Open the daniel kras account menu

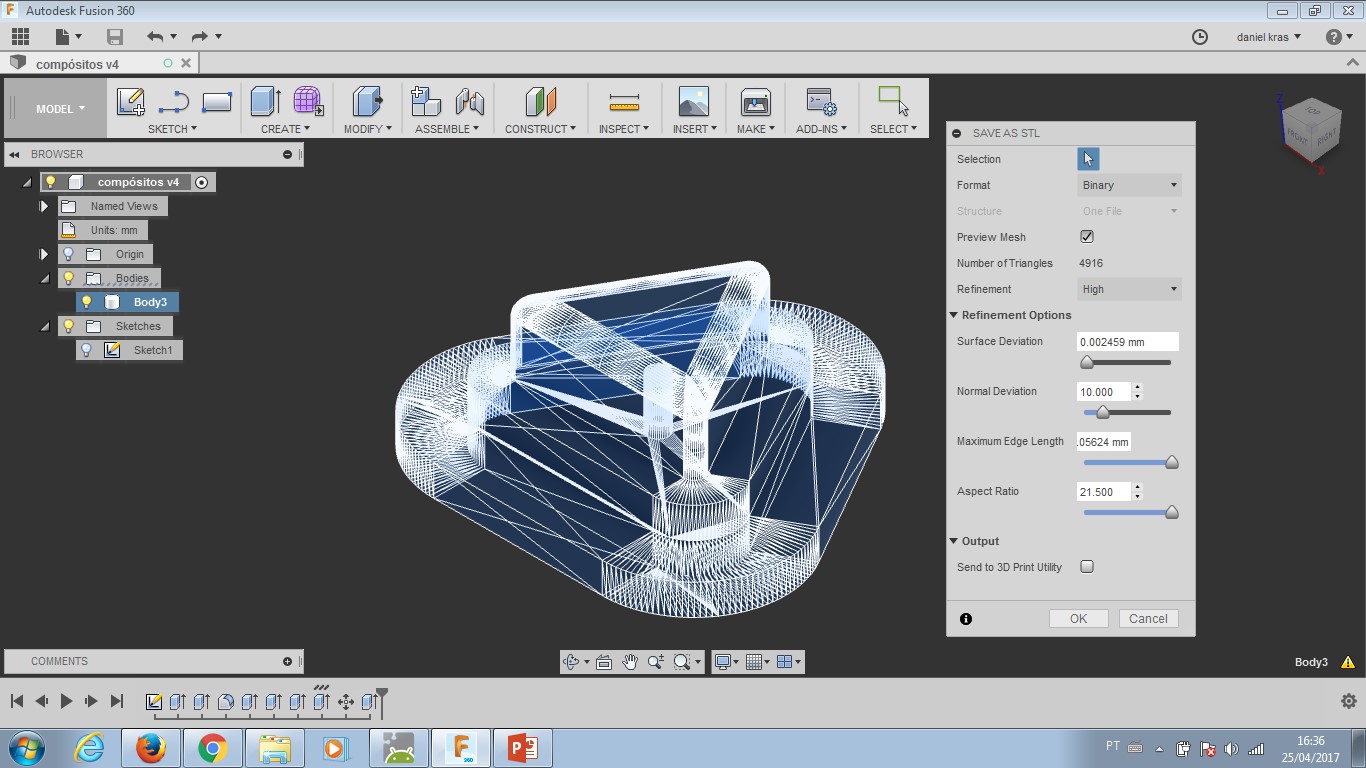click(1269, 37)
